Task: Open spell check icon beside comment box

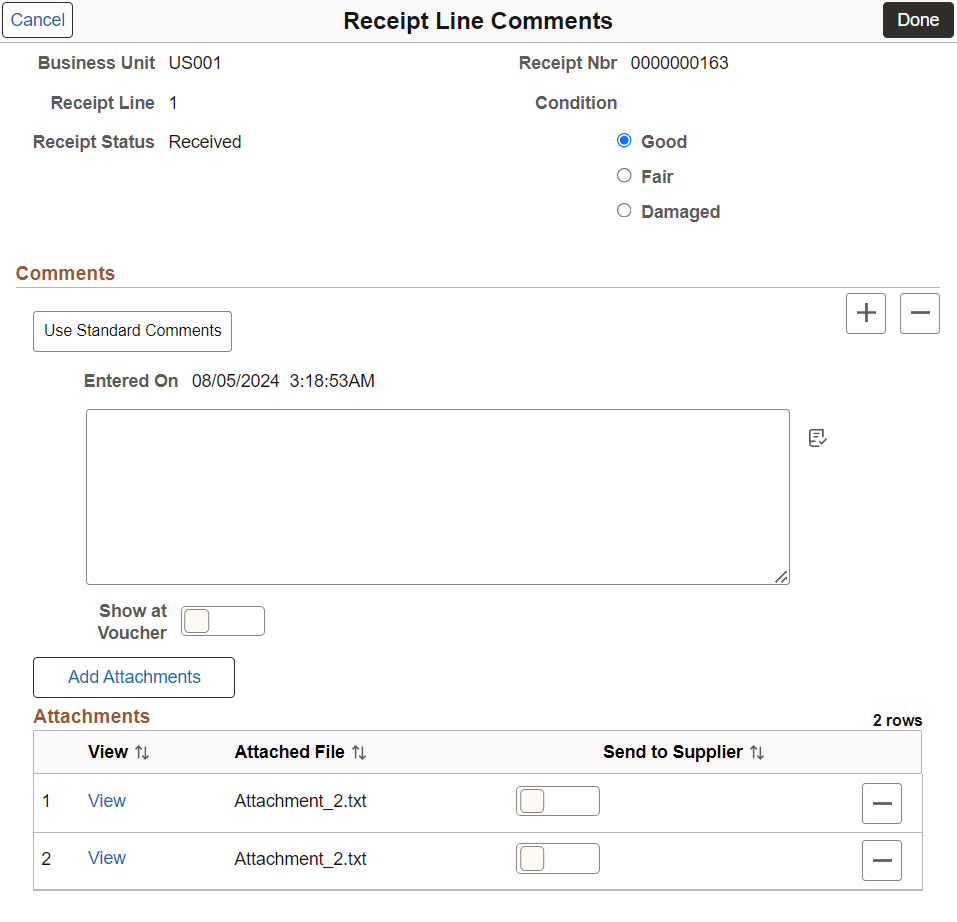Action: click(x=817, y=438)
